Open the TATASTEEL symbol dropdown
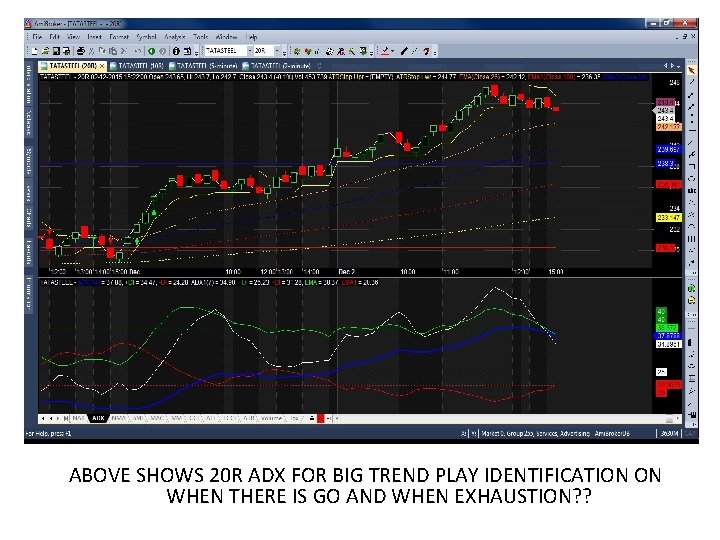The width and height of the screenshot is (720, 540). 250,51
